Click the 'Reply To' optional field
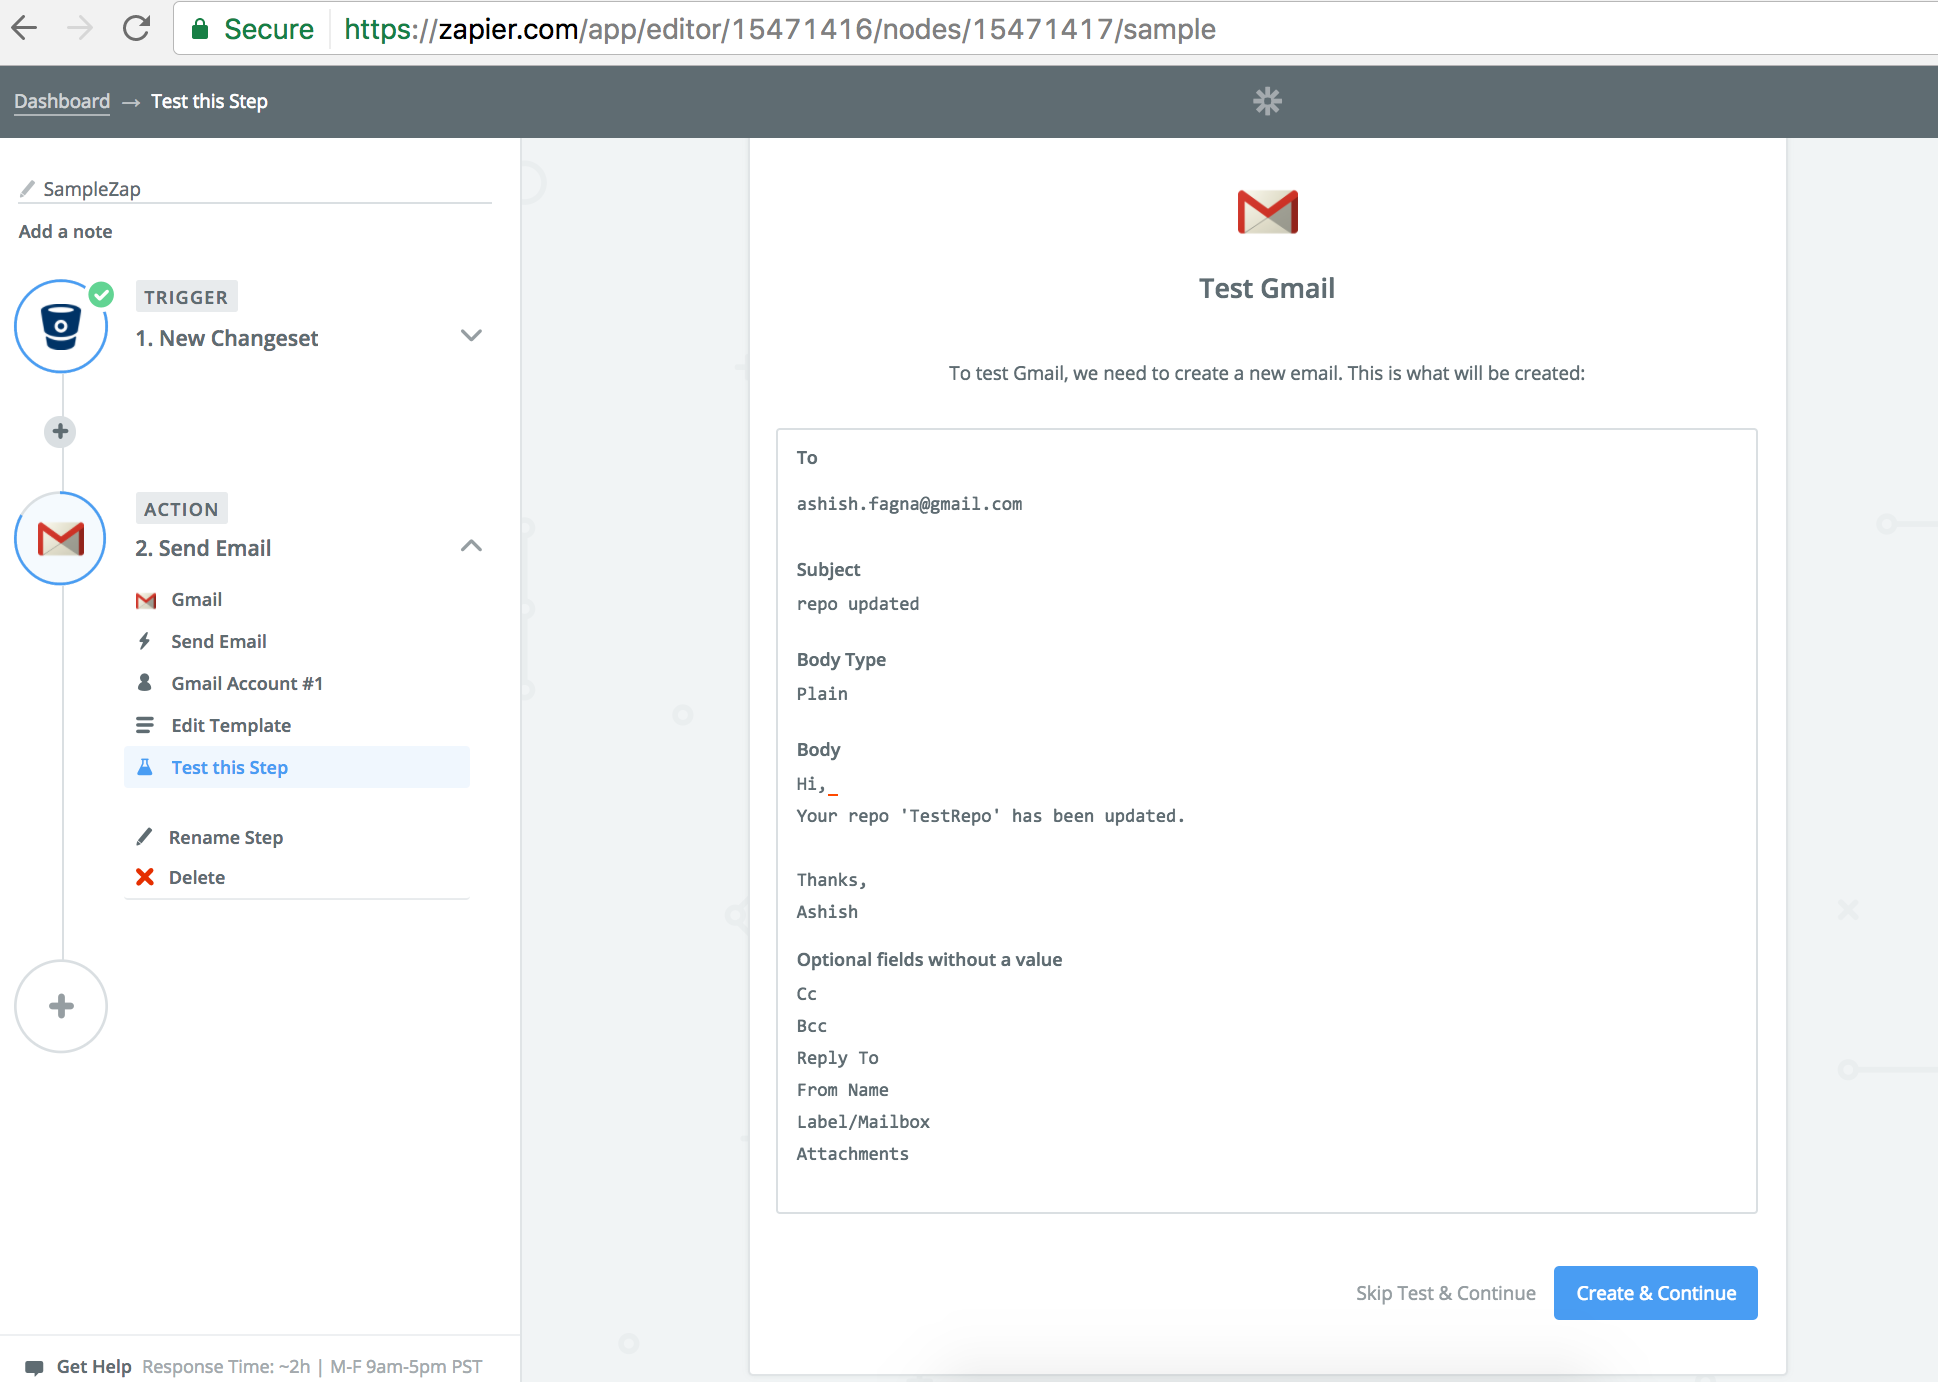Screen dimensions: 1938x1382 pos(837,1058)
